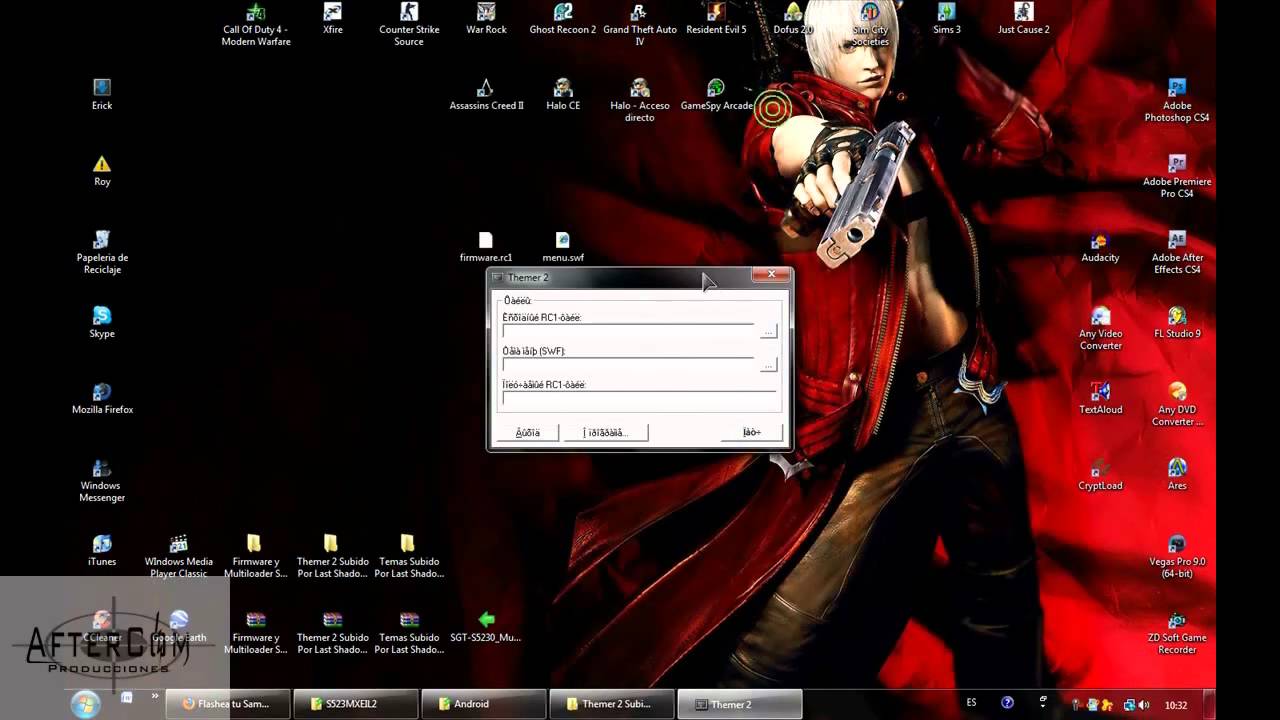Switch to Themer 2 Subi... folder taskbar button
The image size is (1280, 720).
[612, 704]
